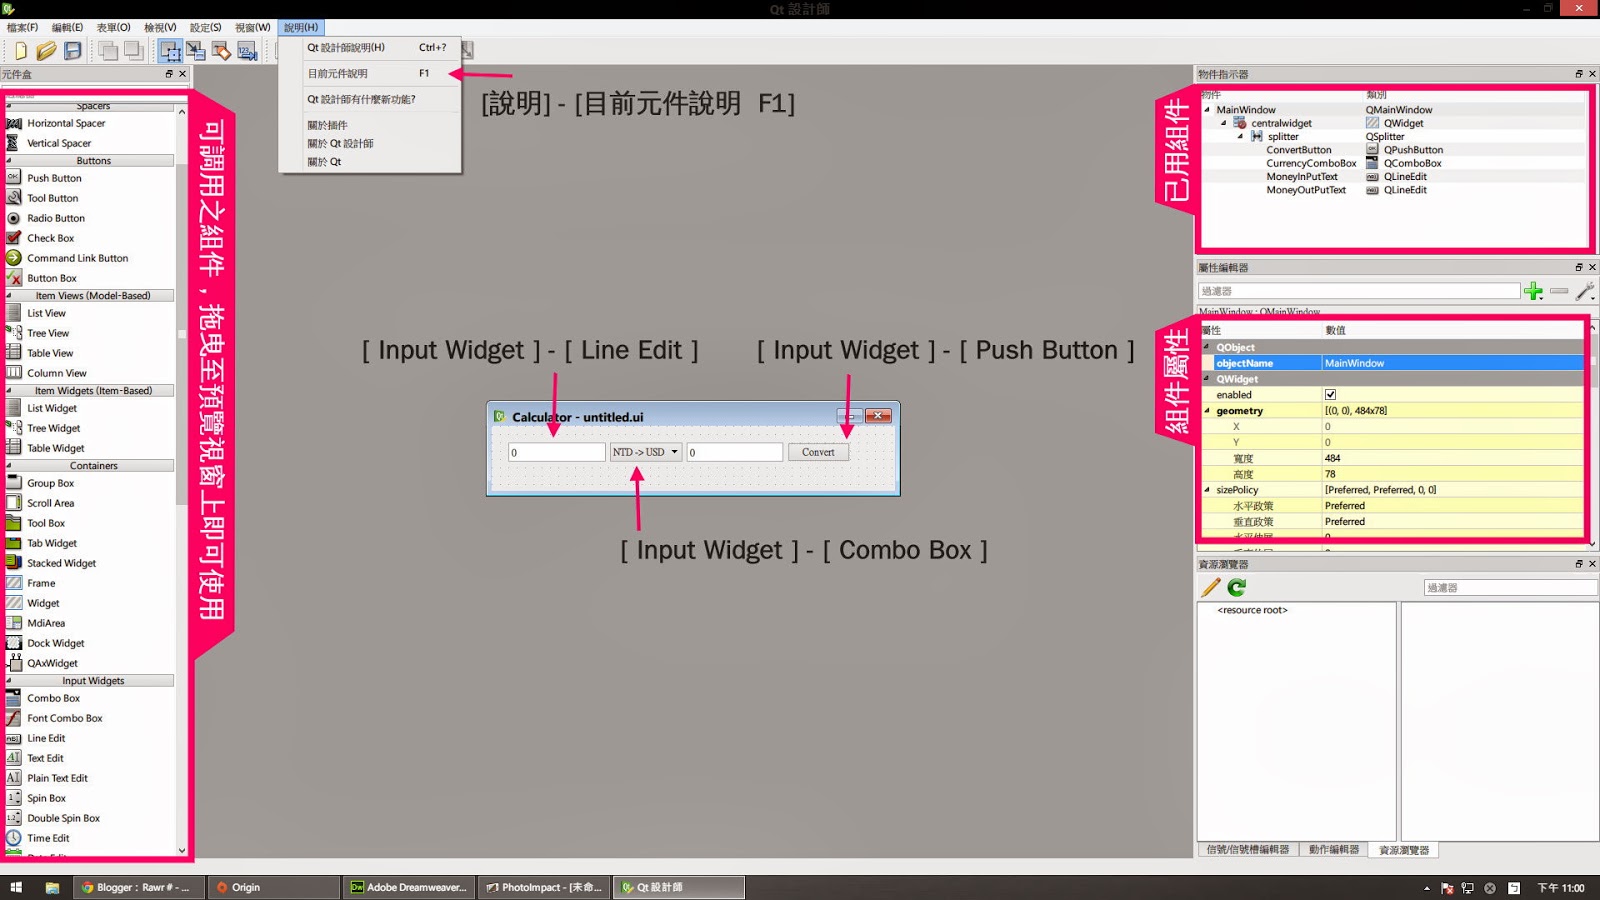This screenshot has height=900, width=1600.
Task: Choose 關於 Qt 設計師 menu entry
Action: 369,143
